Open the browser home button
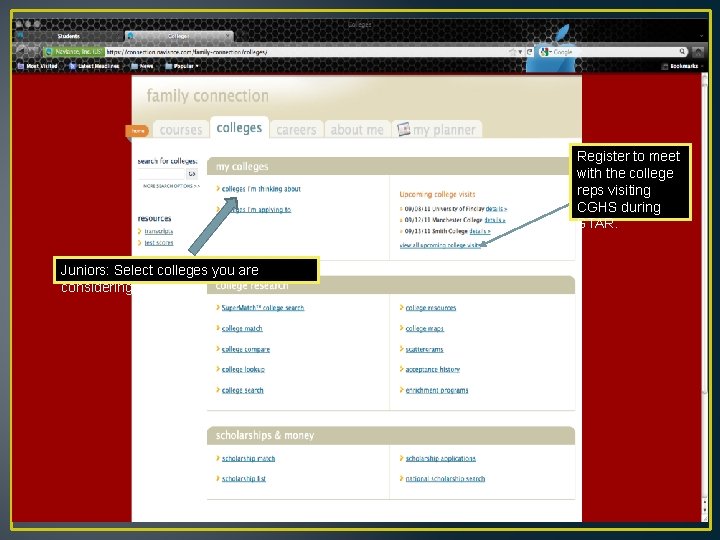Screen dimensions: 720x540 click(x=698, y=52)
